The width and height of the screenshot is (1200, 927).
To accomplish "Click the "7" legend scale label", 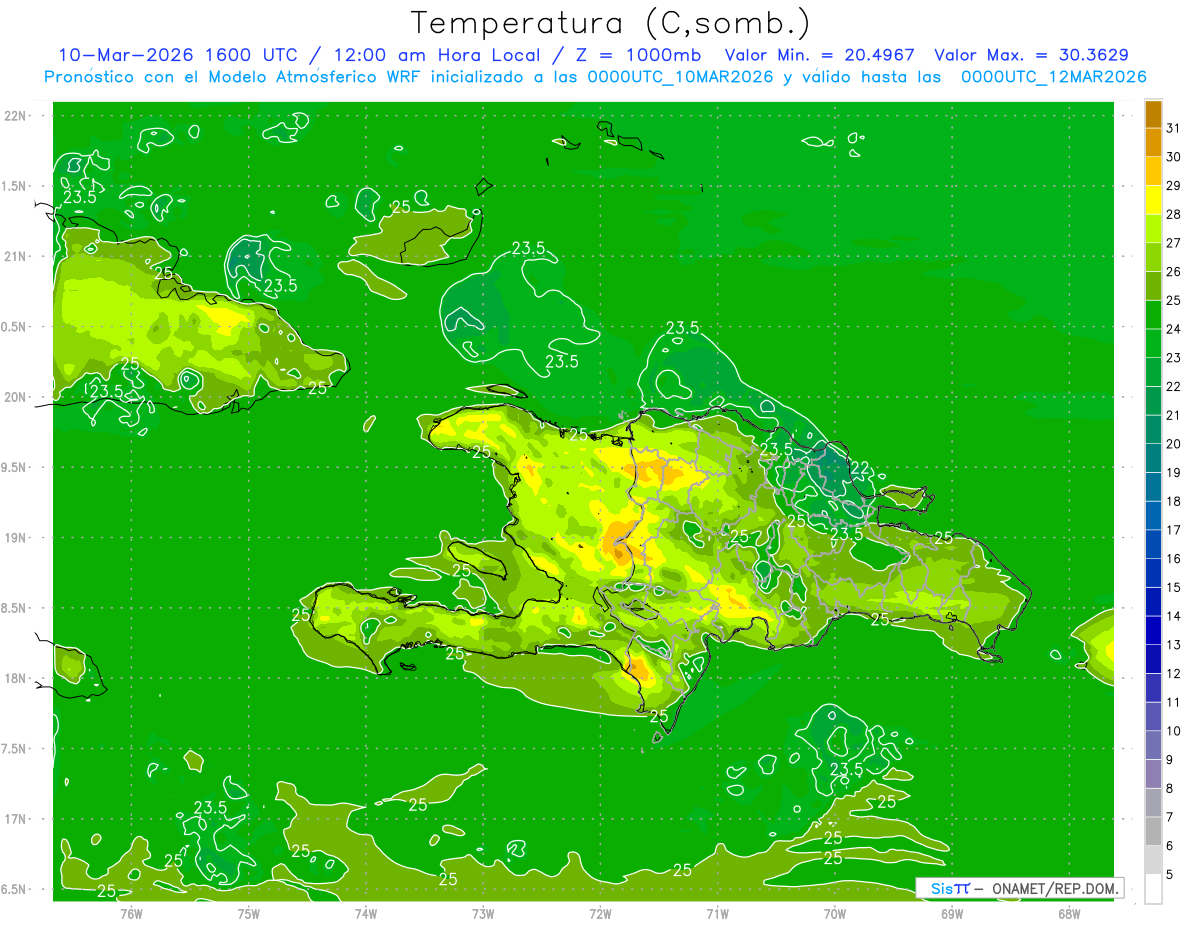I will click(1171, 817).
